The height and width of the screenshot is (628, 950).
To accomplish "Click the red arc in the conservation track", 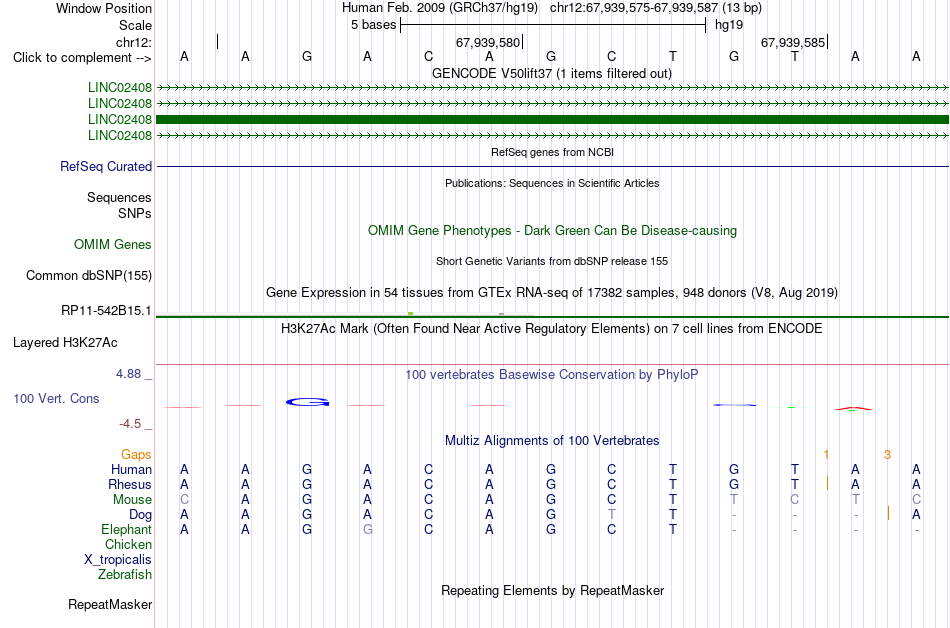I will point(853,409).
